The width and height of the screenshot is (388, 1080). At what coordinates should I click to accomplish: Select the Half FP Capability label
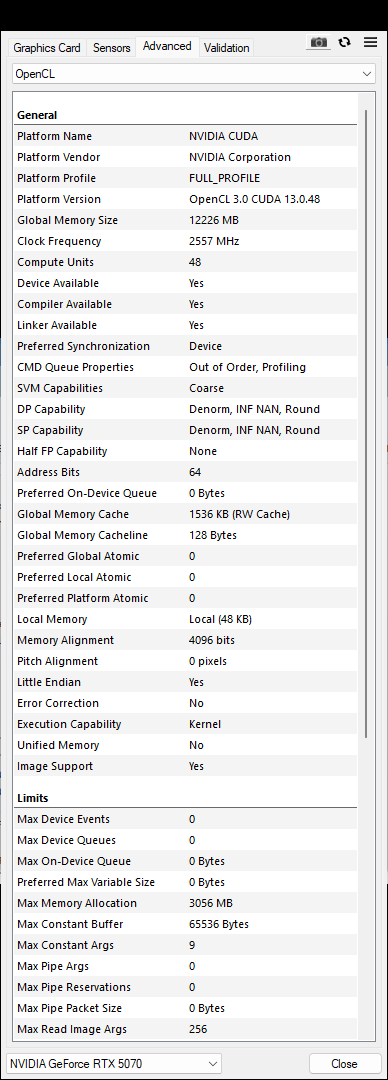click(62, 451)
